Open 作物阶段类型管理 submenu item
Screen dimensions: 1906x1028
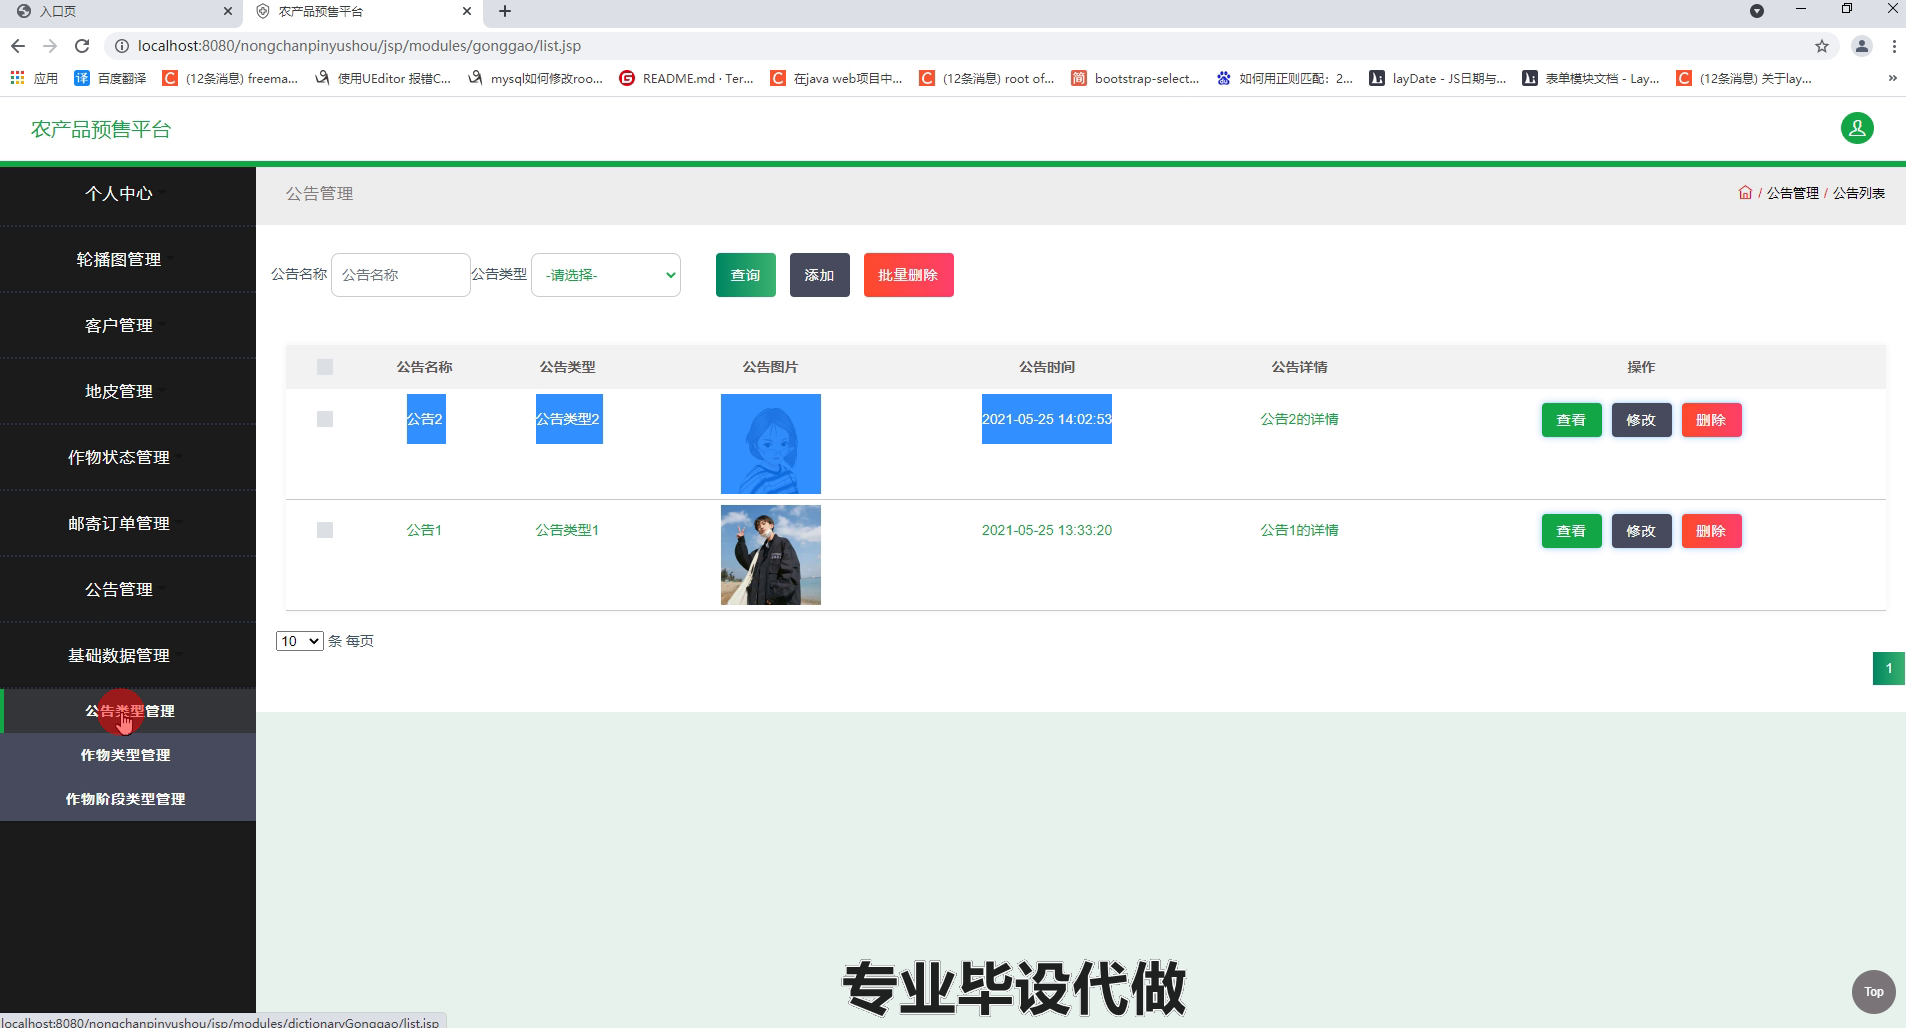(128, 799)
